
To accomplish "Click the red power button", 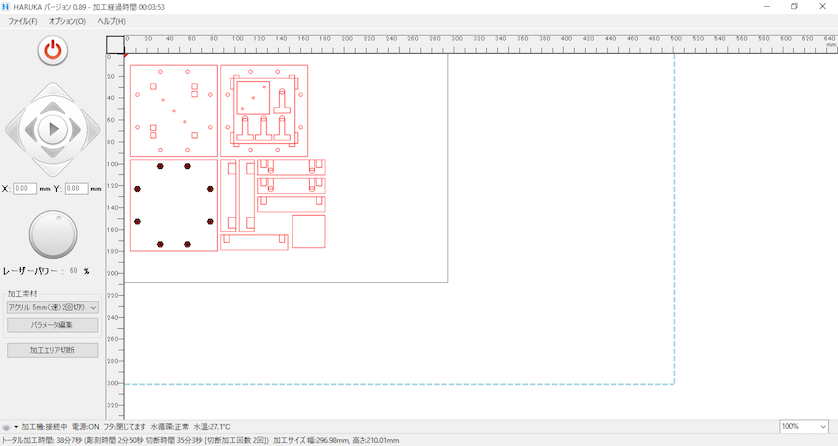I will (x=52, y=50).
